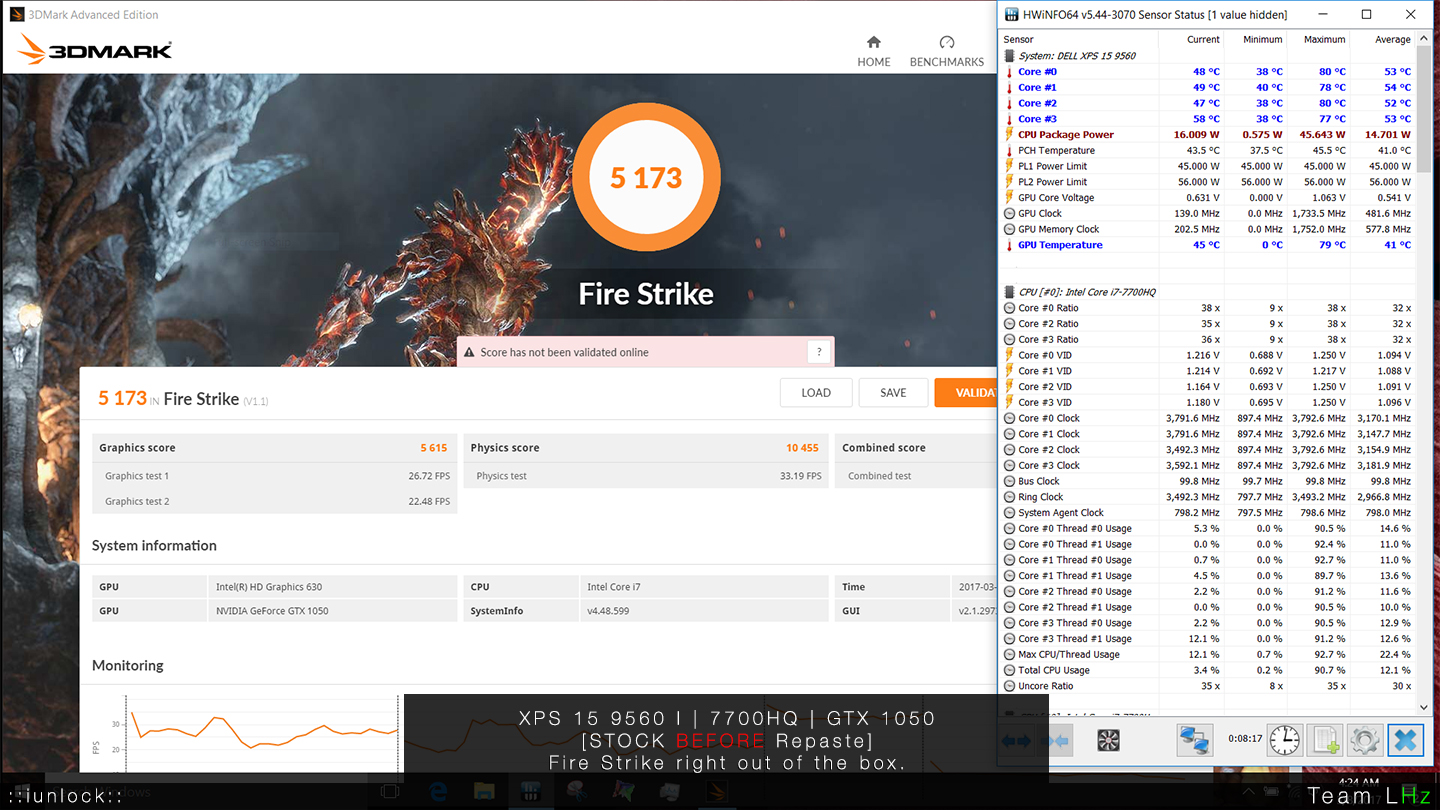Select the PL2 Power Limit row label
This screenshot has height=810, width=1440.
click(x=1052, y=182)
